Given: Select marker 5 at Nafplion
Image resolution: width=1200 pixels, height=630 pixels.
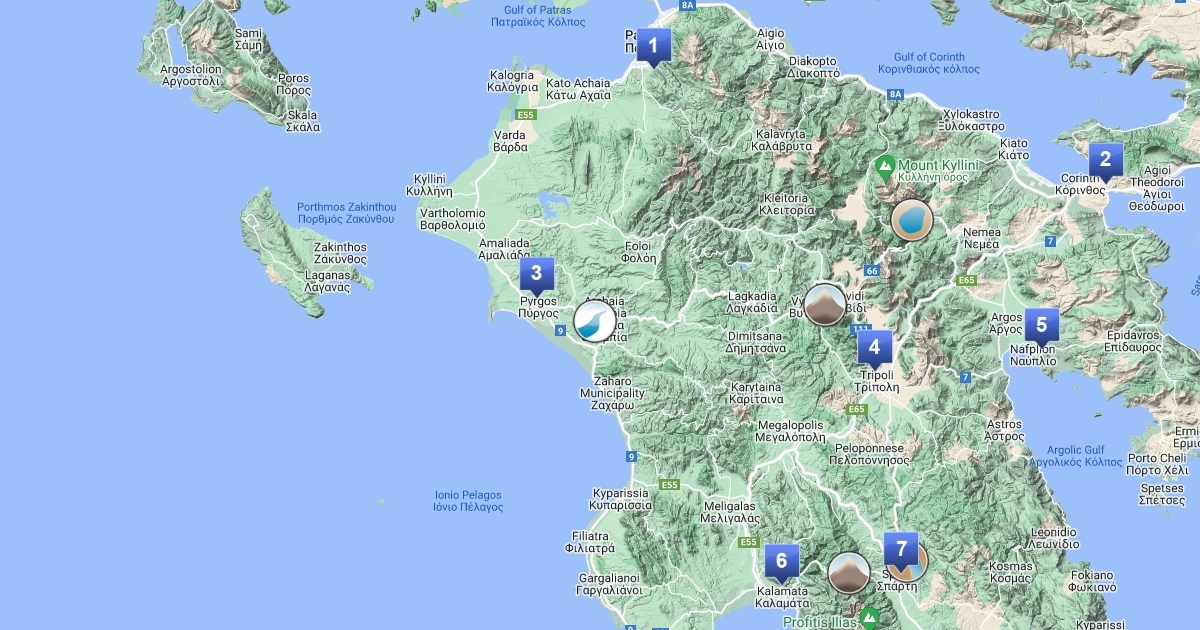Looking at the screenshot, I should pos(1041,325).
